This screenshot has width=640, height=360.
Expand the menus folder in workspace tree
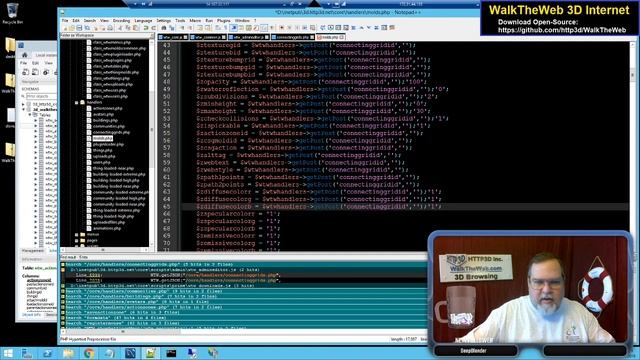[x=76, y=235]
